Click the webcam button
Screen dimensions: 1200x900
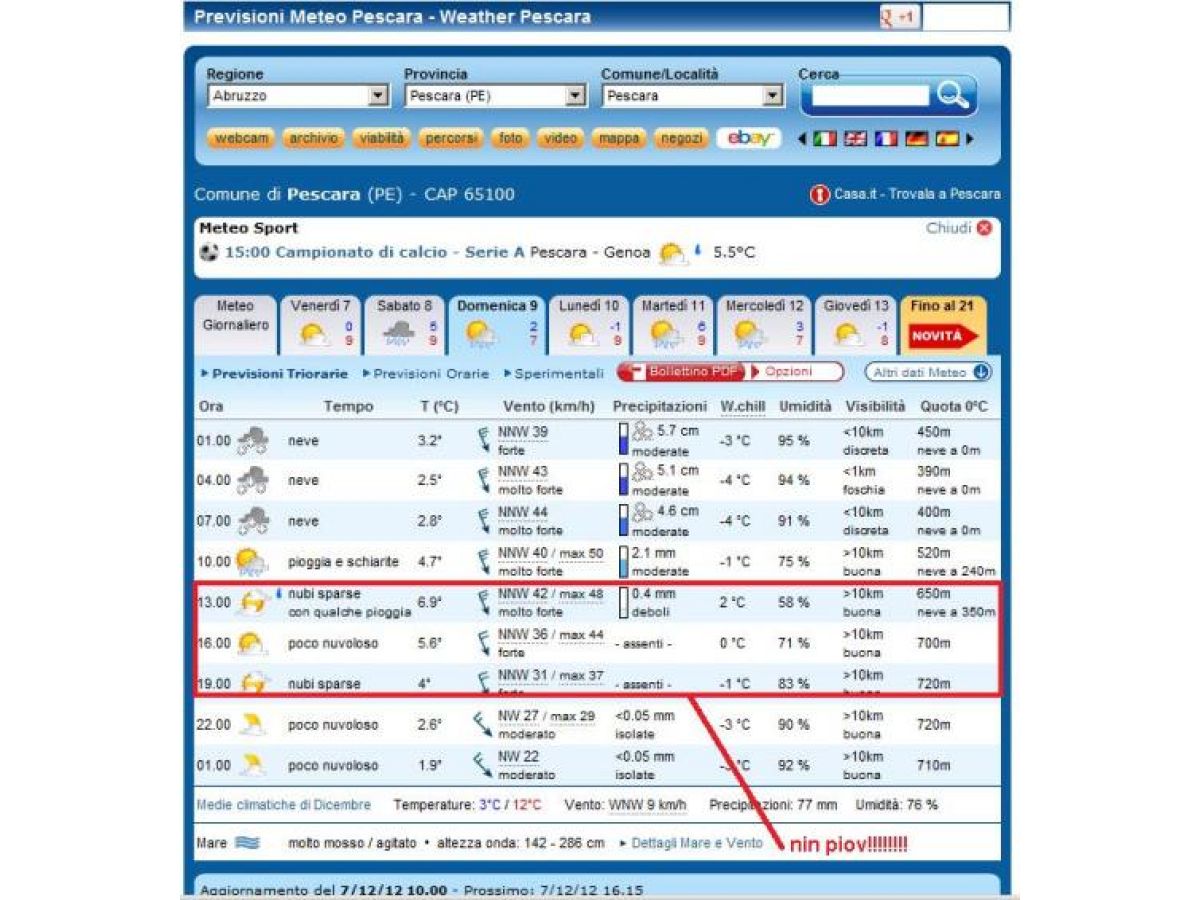coord(241,139)
